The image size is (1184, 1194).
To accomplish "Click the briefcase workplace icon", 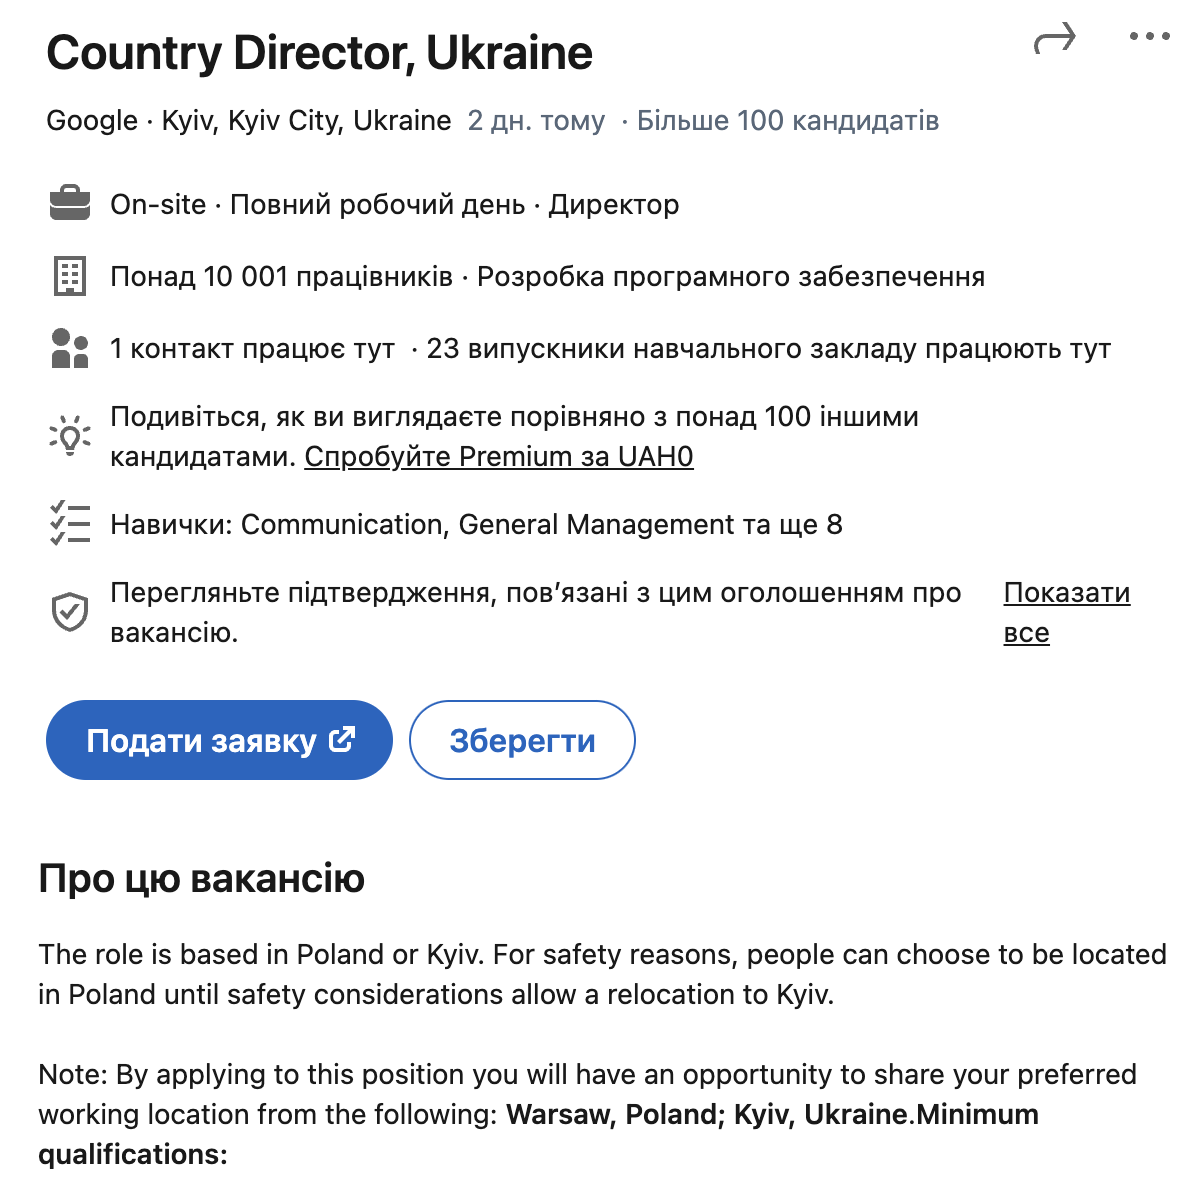I will 69,203.
